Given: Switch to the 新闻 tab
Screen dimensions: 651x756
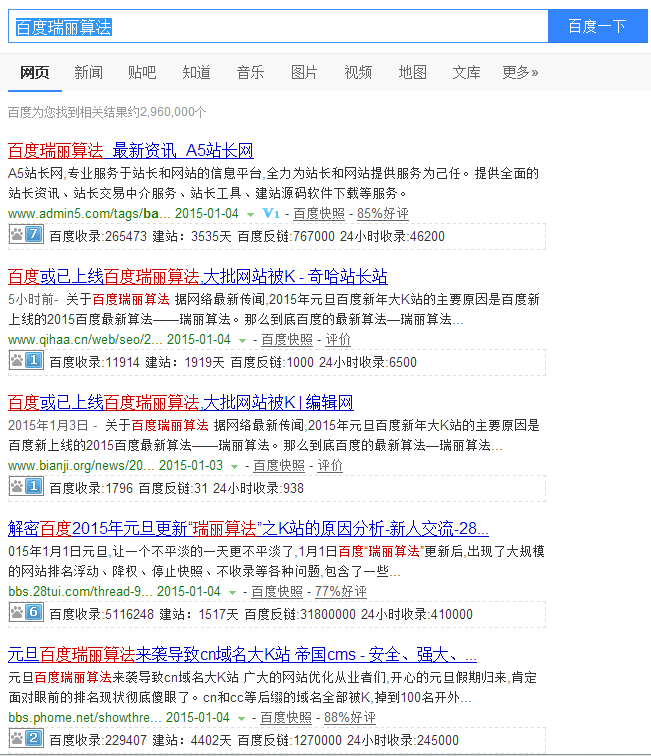Looking at the screenshot, I should pyautogui.click(x=88, y=72).
